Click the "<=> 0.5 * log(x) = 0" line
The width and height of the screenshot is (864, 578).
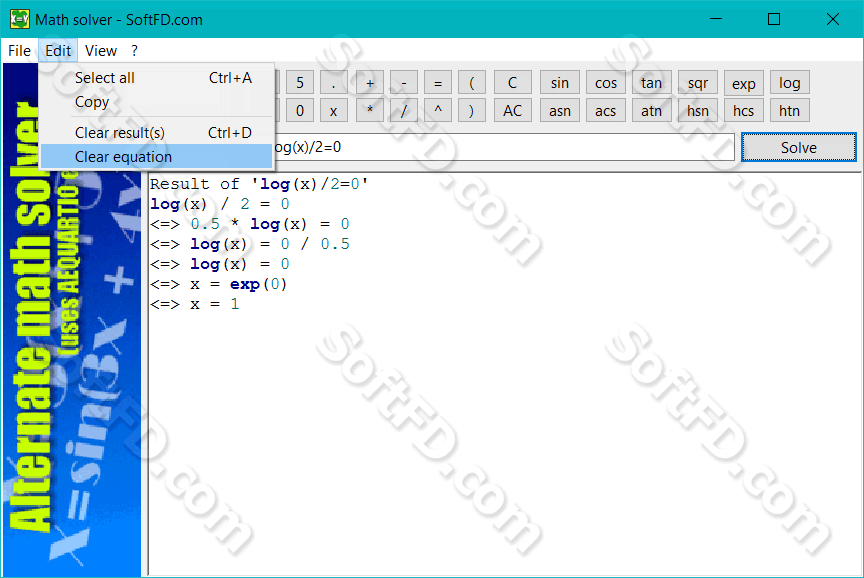coord(250,224)
